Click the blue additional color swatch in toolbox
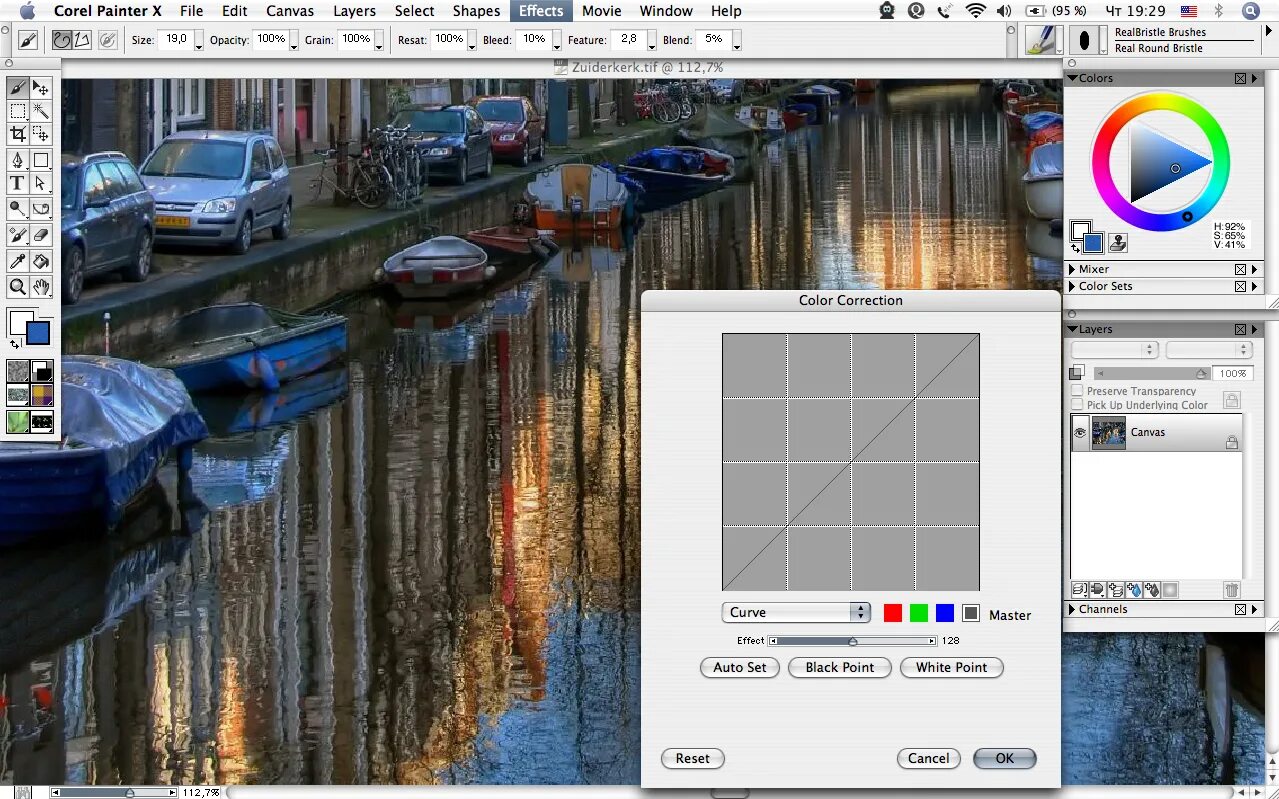1279x799 pixels. pyautogui.click(x=38, y=333)
